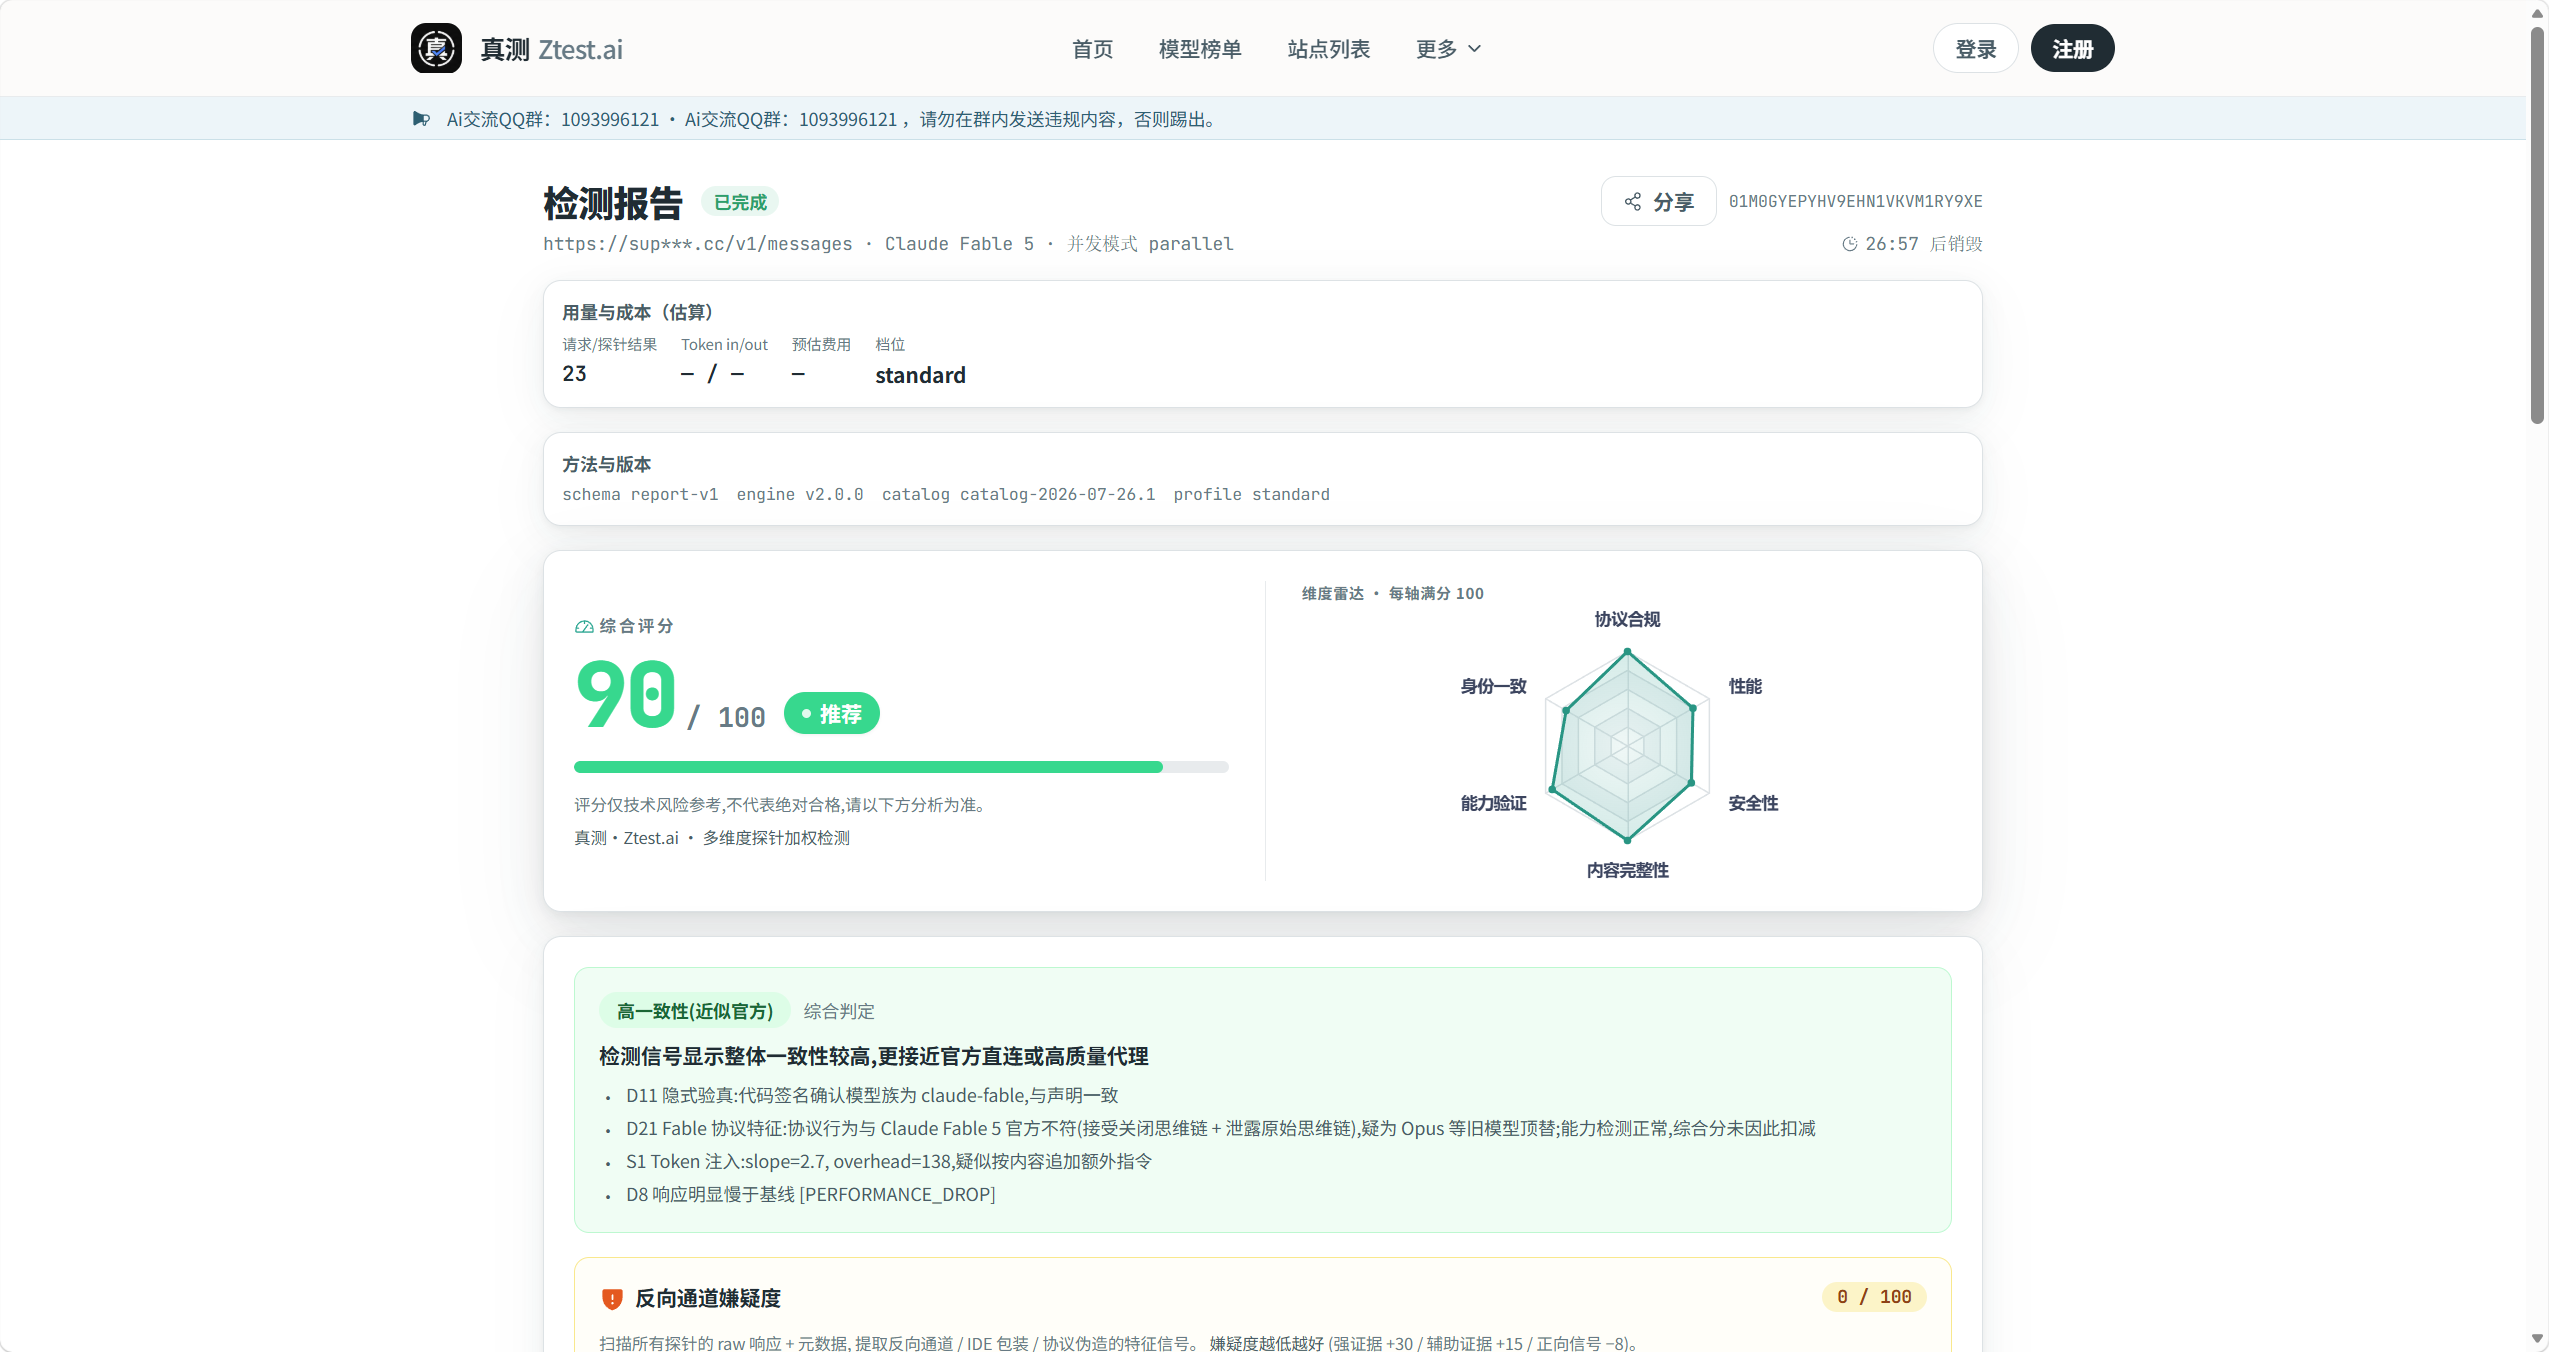Click the schema report-v1 text
The image size is (2549, 1352).
640,495
